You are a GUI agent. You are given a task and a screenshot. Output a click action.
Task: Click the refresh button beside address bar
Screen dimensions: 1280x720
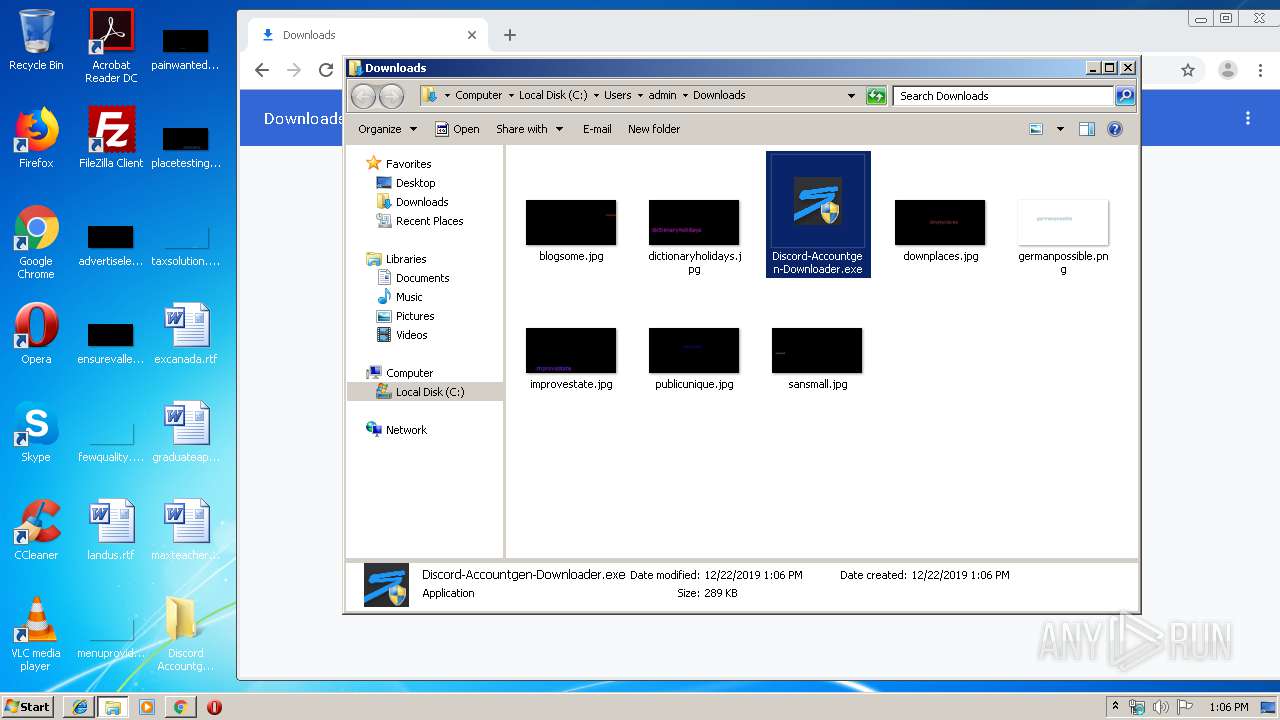876,96
